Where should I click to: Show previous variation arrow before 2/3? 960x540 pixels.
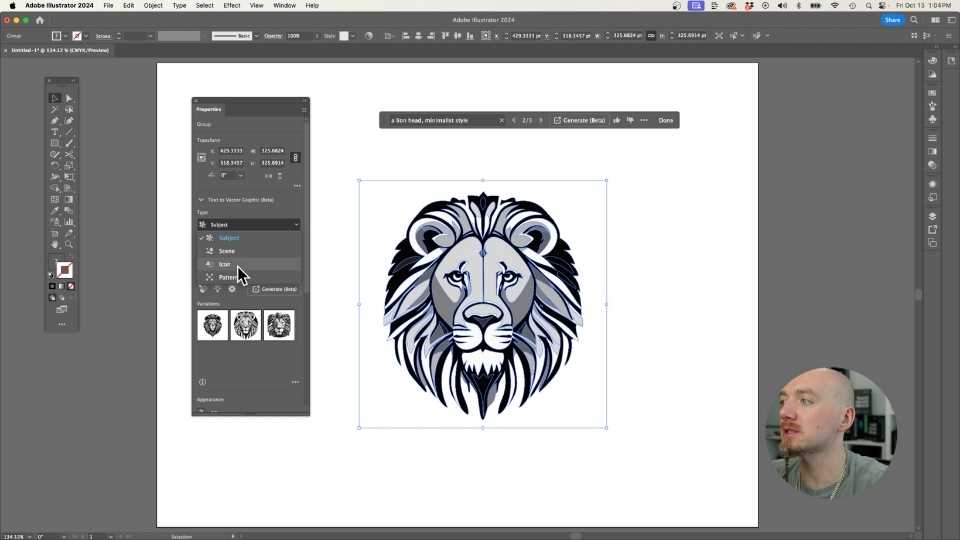click(514, 120)
